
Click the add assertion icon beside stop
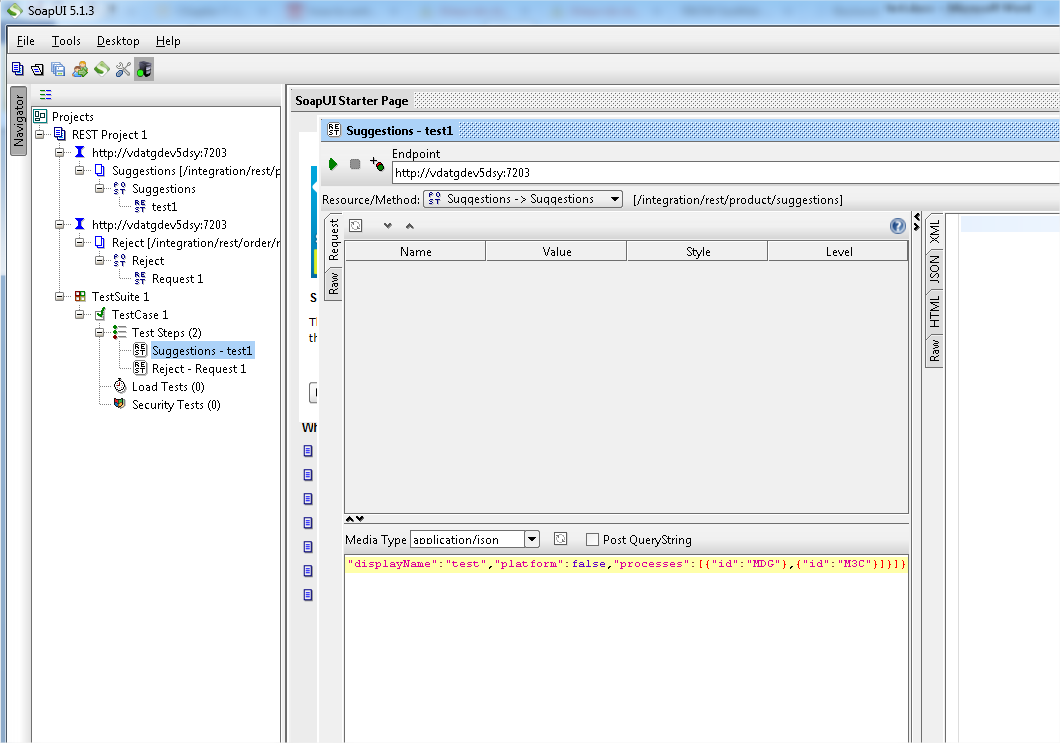(x=377, y=164)
